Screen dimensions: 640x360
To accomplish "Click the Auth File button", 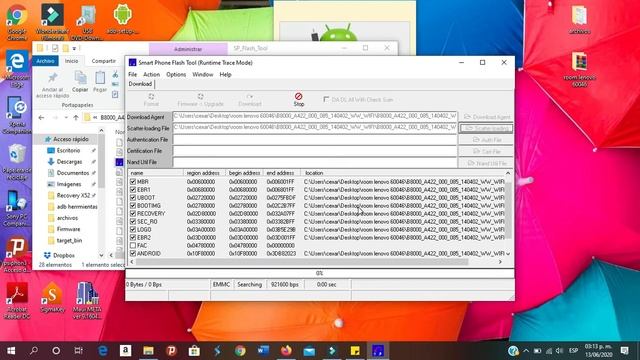I will point(486,140).
